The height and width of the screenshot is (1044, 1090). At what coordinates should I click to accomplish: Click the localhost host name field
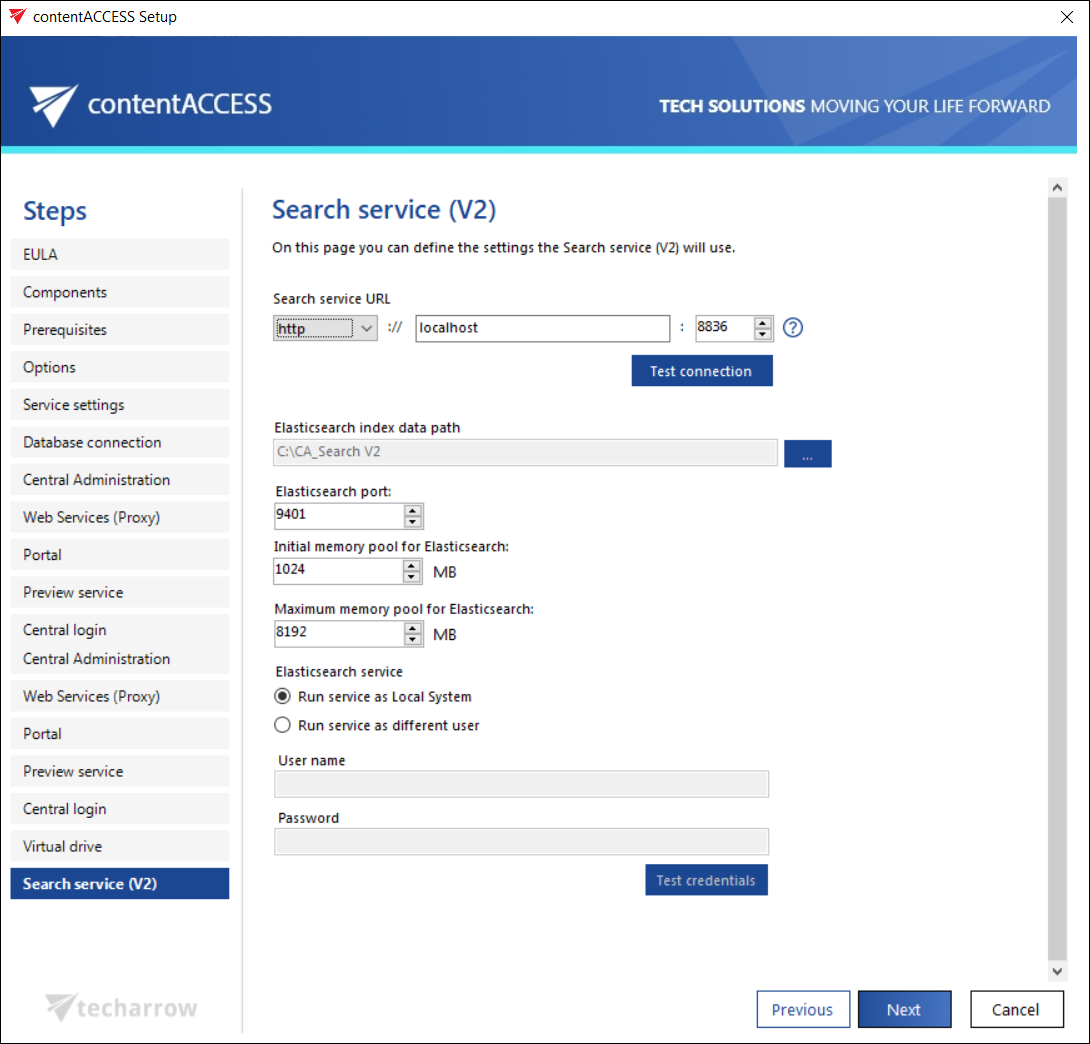[542, 328]
